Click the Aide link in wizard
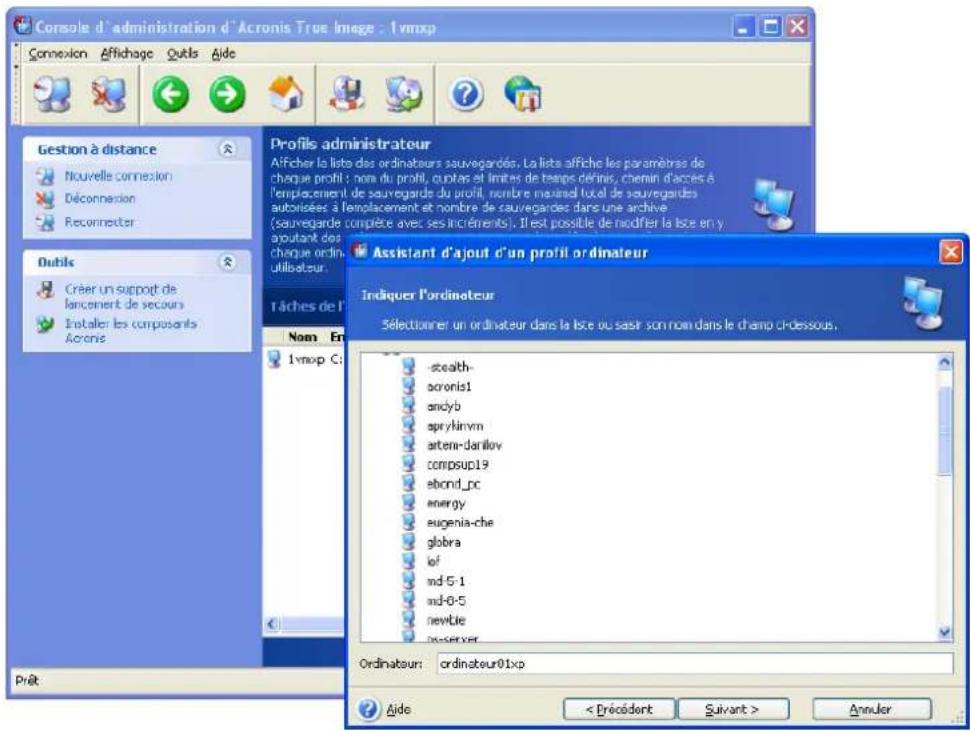 [398, 709]
